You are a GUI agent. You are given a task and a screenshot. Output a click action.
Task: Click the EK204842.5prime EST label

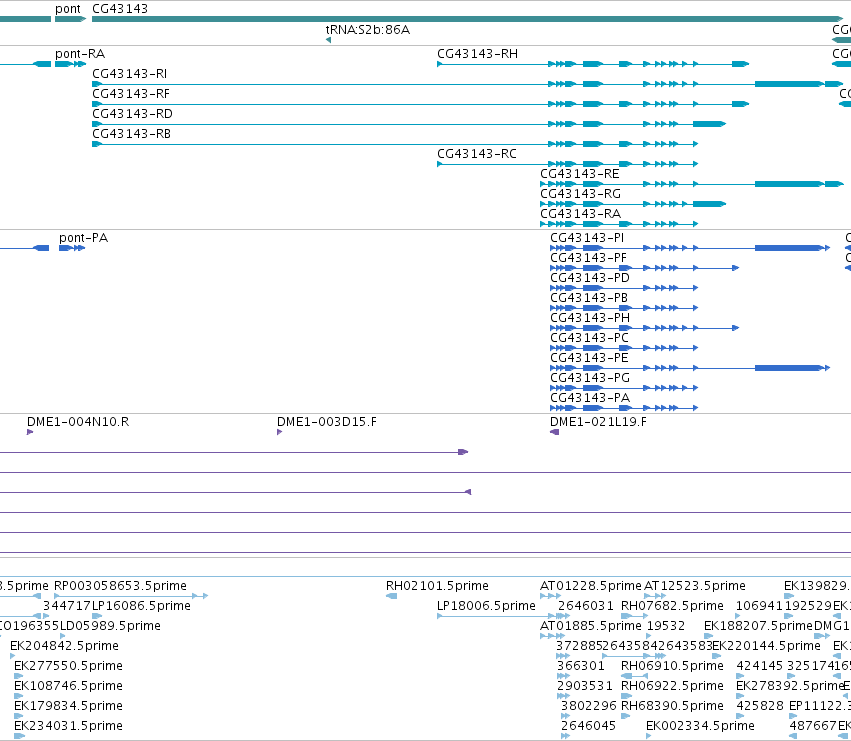point(65,646)
